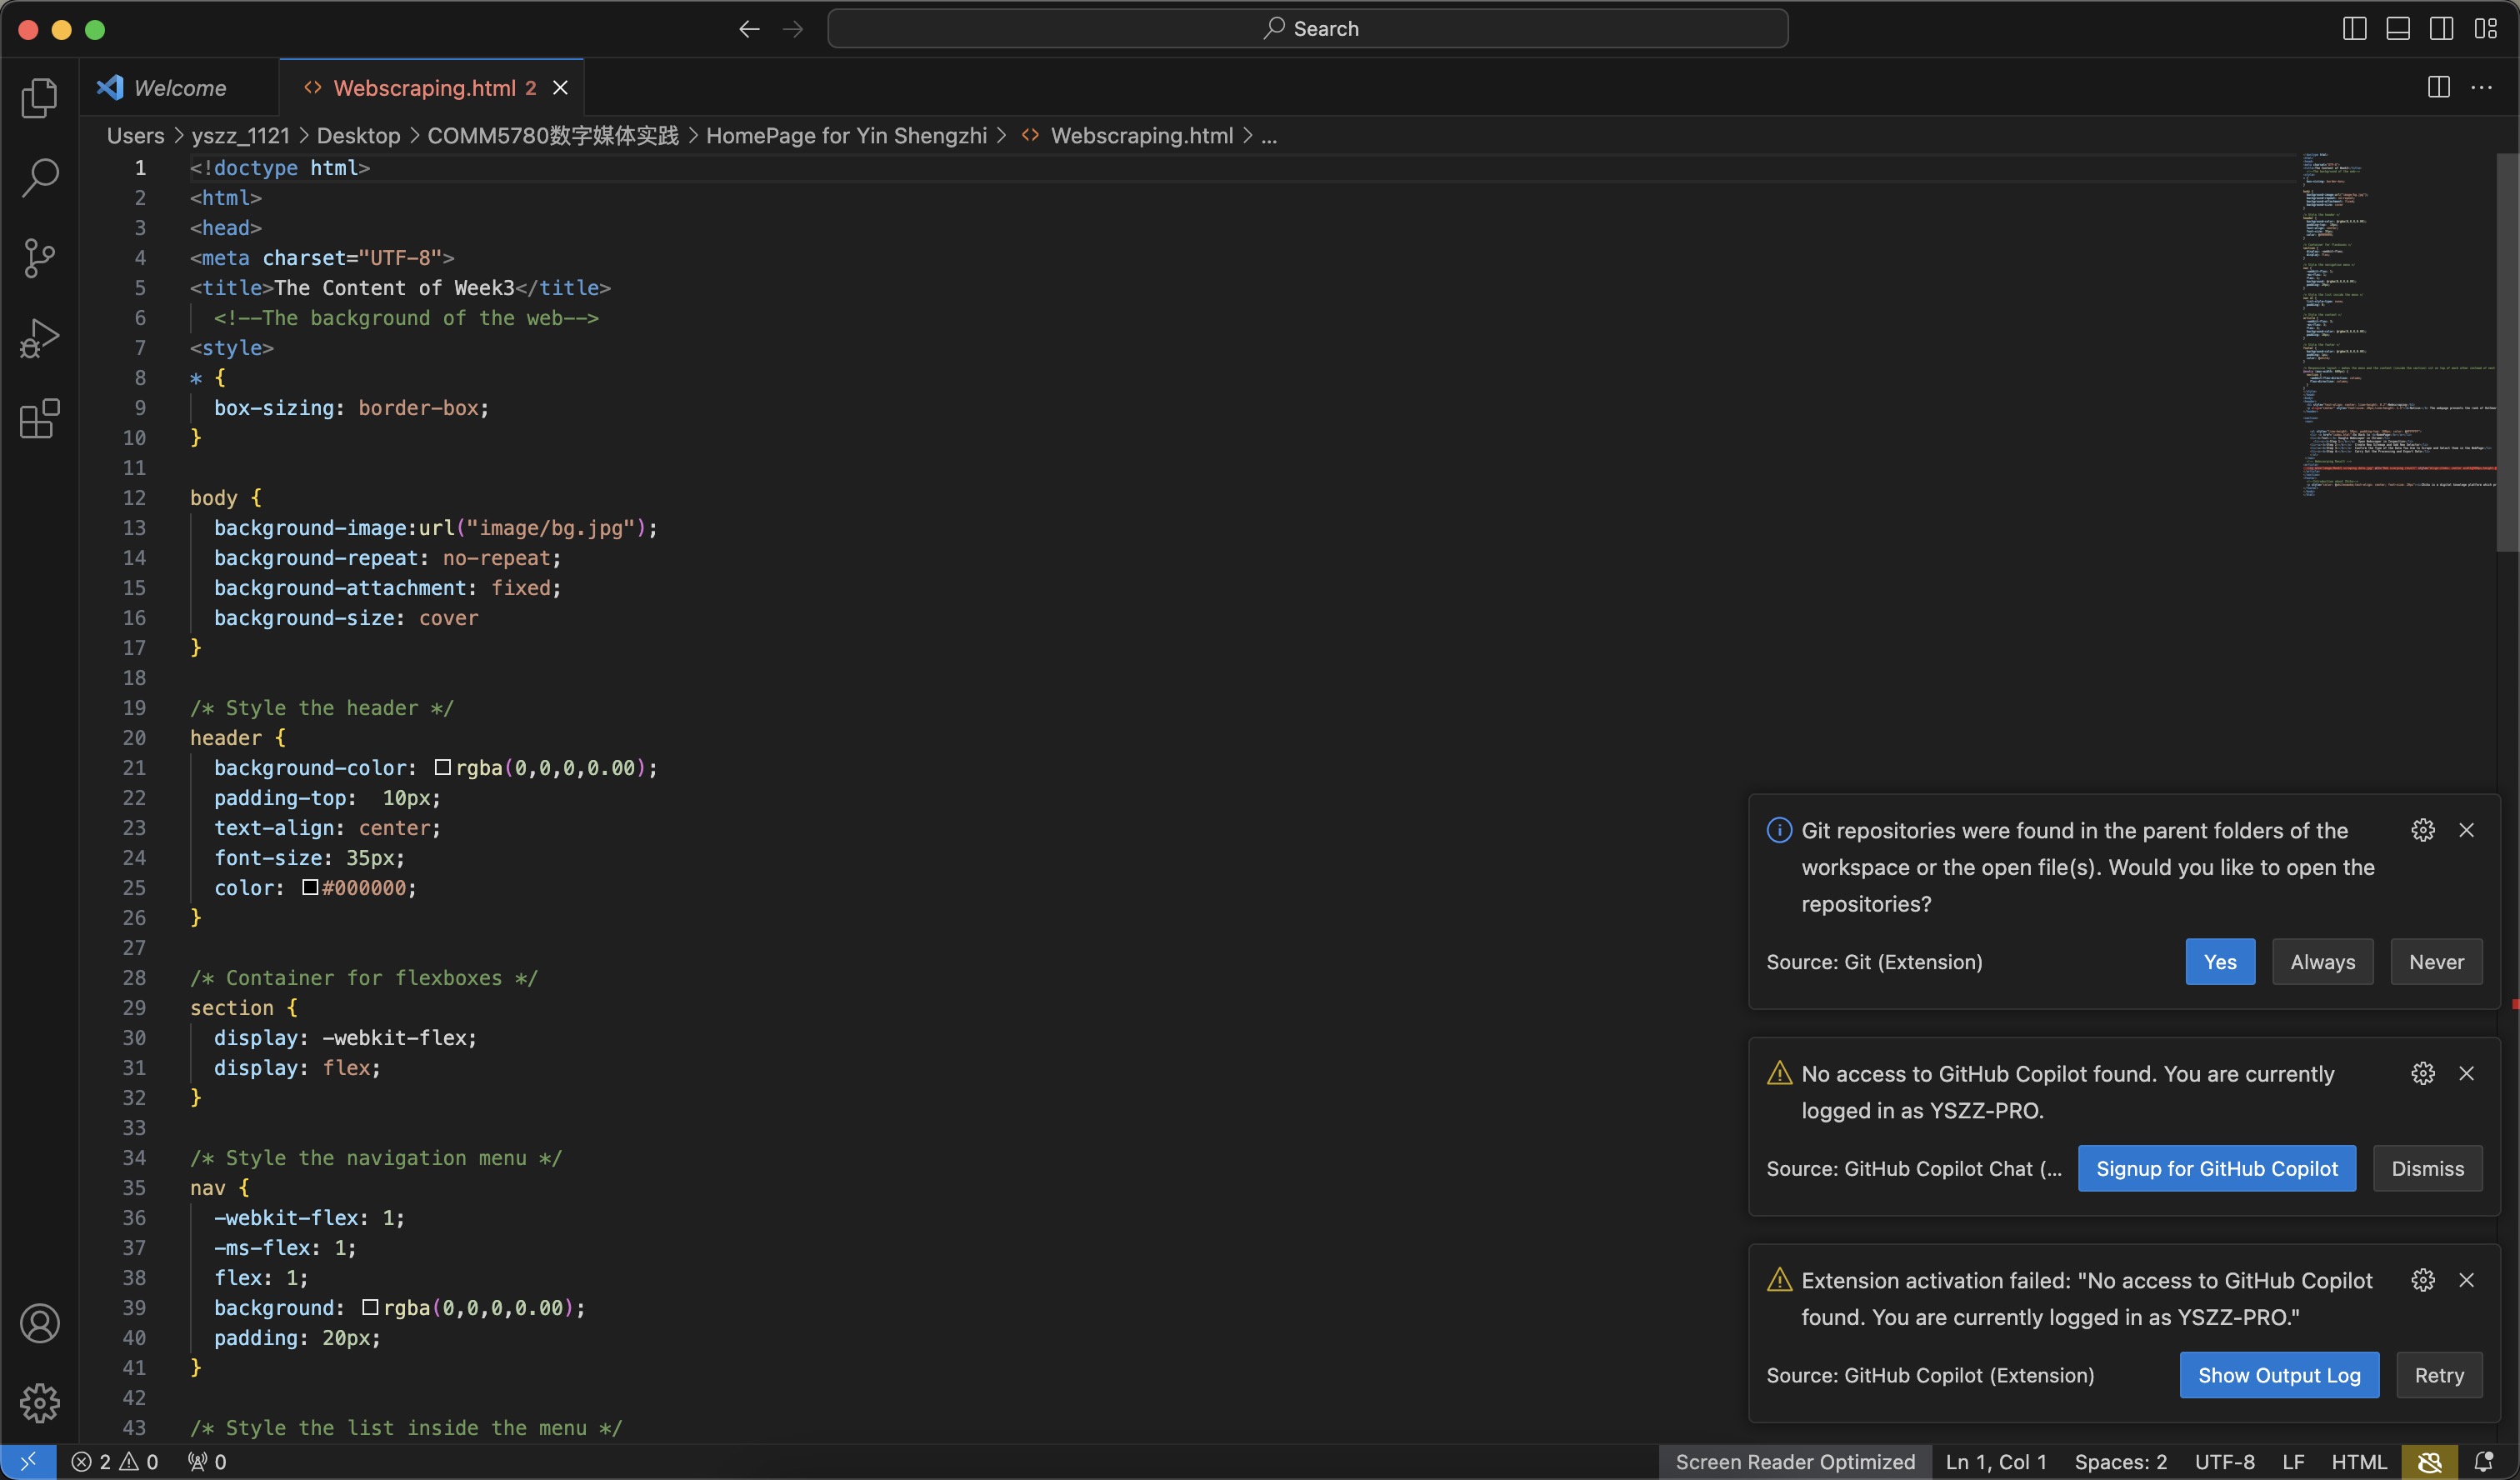This screenshot has height=1480, width=2520.
Task: Open the Manage settings gear icon
Action: (x=40, y=1403)
